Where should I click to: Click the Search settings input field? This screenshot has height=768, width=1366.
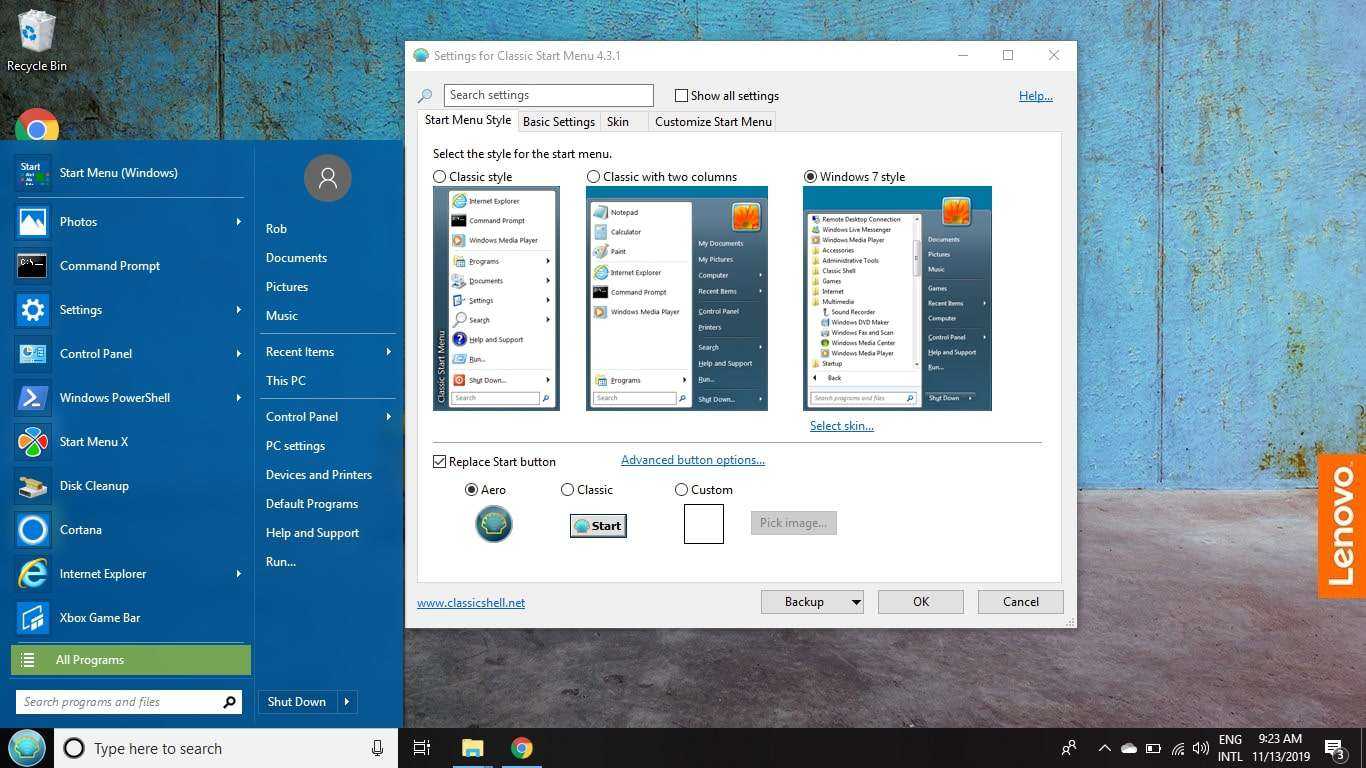point(548,96)
